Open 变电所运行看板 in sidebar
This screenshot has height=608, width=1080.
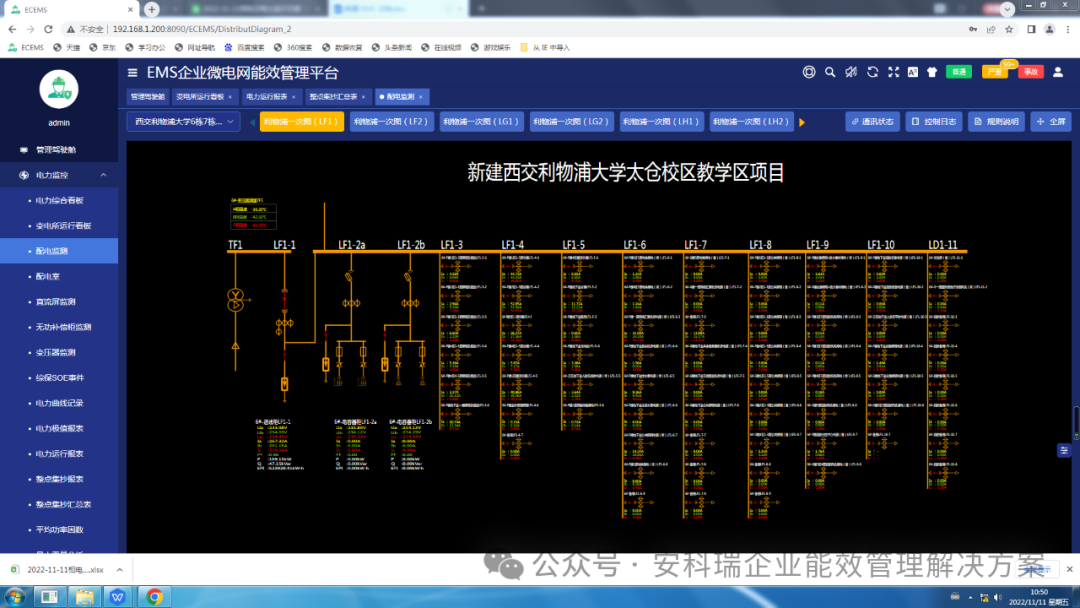pos(59,226)
